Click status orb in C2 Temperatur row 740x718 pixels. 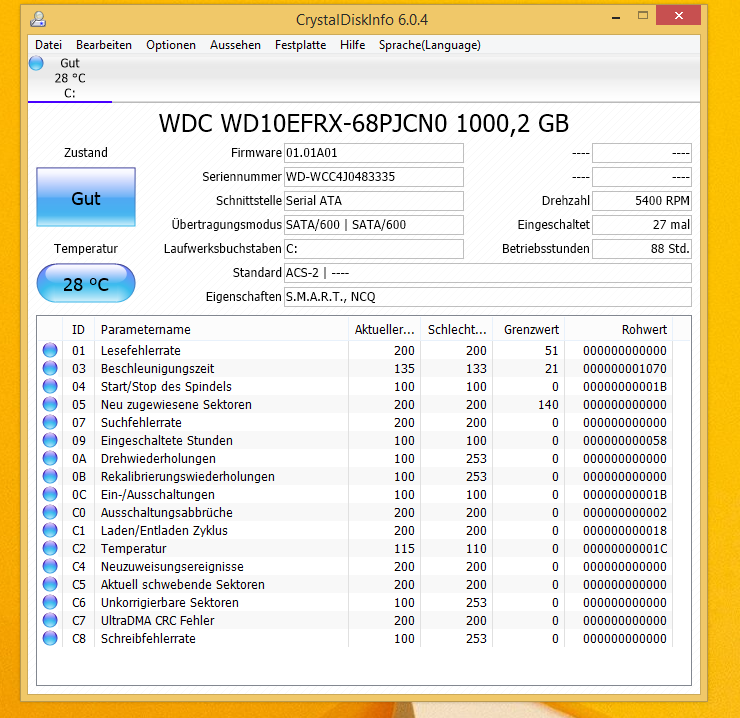(50, 548)
